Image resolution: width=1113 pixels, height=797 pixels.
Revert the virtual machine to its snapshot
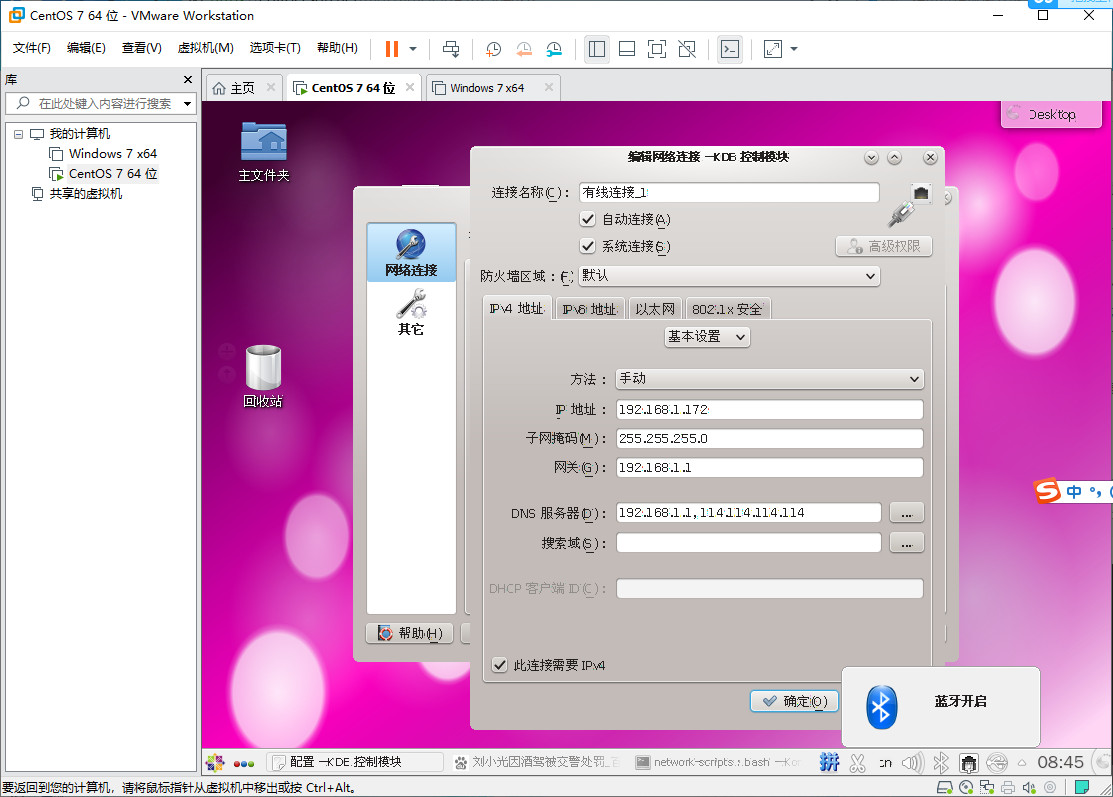point(524,49)
